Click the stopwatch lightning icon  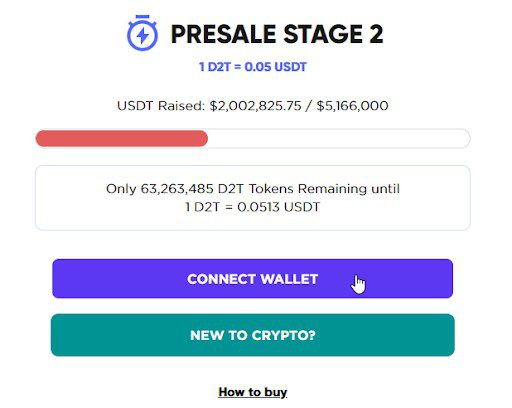pyautogui.click(x=142, y=33)
